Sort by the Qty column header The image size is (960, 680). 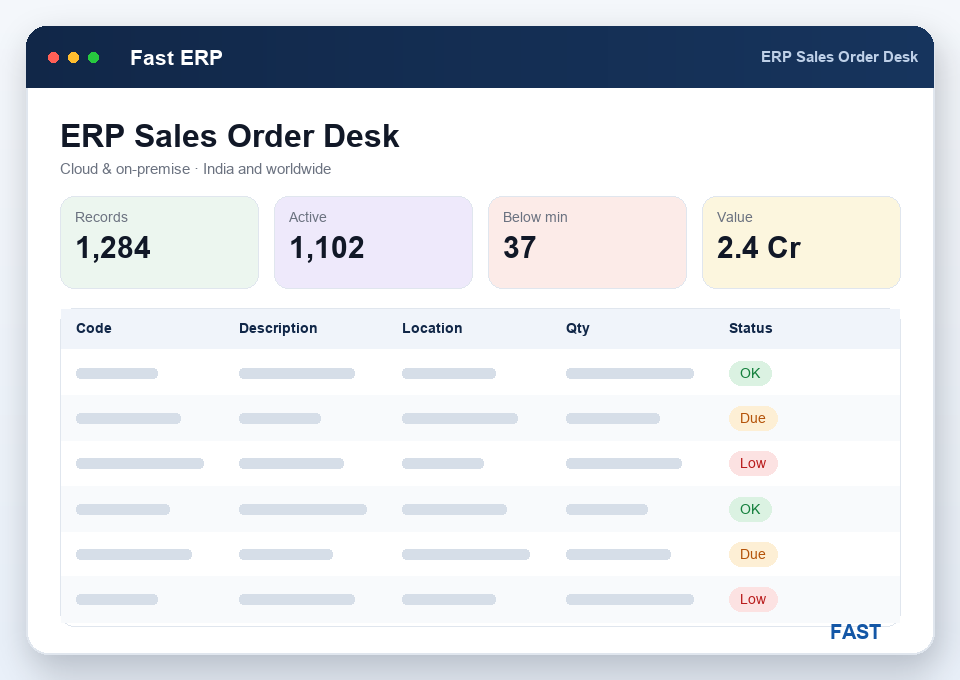577,329
